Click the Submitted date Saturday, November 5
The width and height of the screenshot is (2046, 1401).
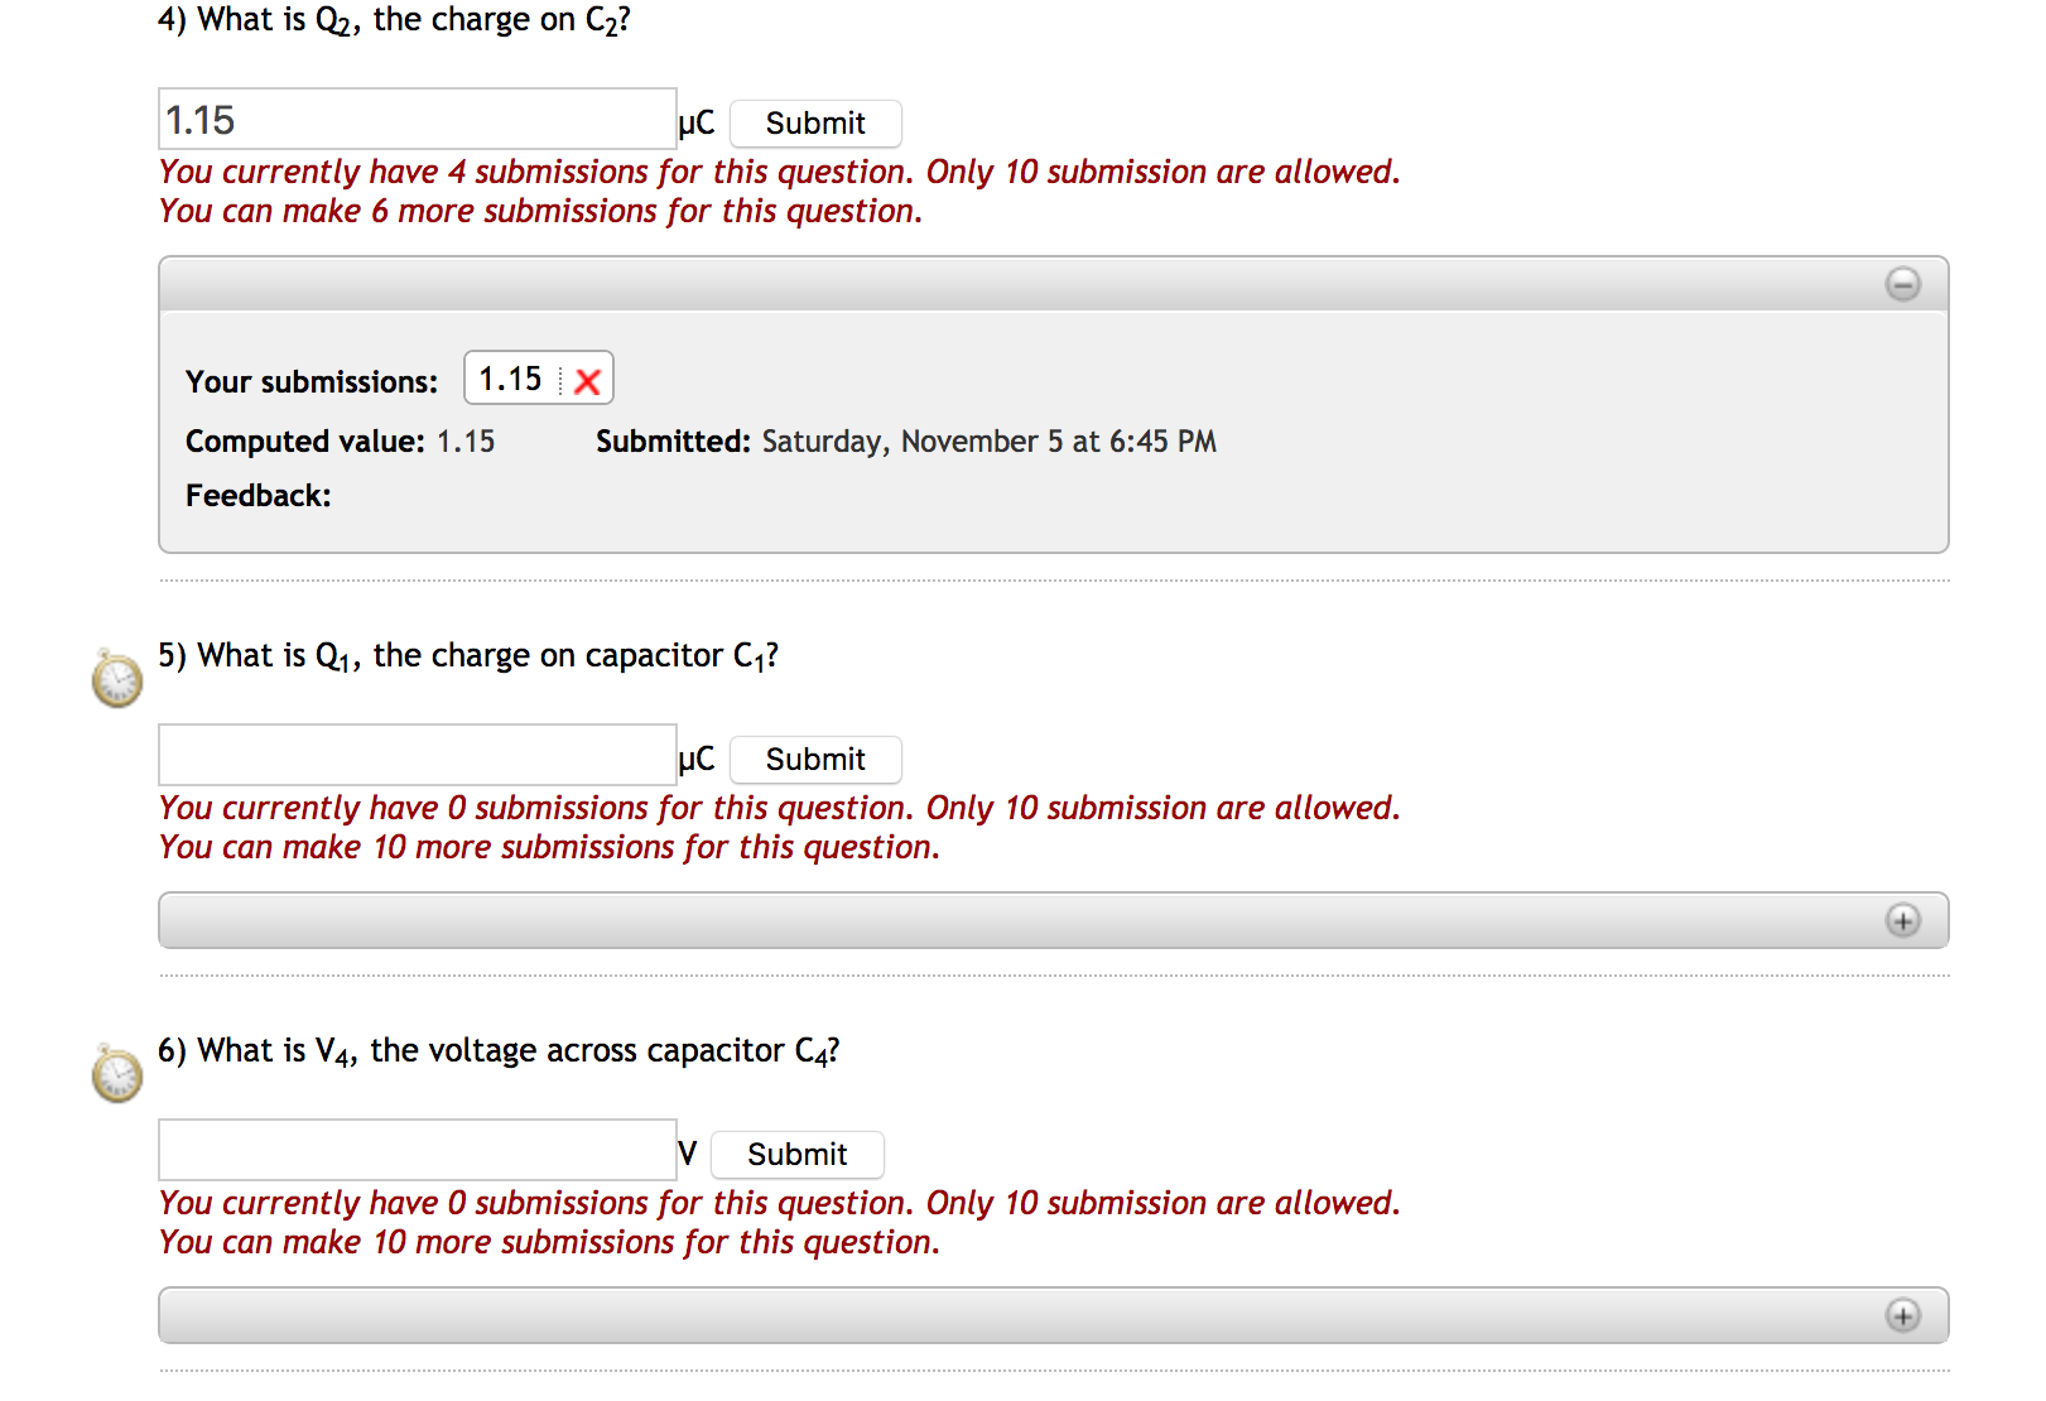[905, 441]
